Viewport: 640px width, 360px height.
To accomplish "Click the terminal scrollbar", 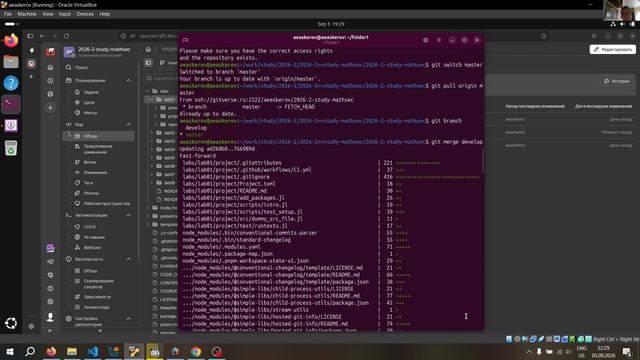I will (x=483, y=160).
